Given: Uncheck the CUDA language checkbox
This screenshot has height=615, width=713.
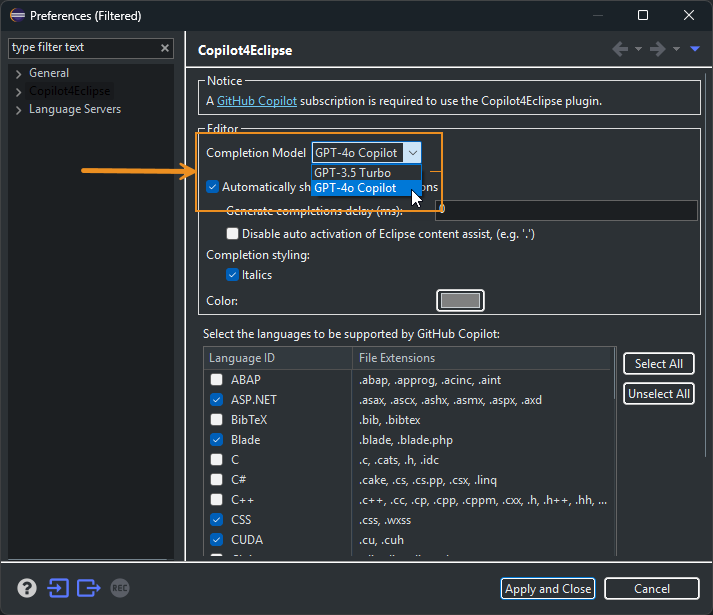Looking at the screenshot, I should pos(216,539).
